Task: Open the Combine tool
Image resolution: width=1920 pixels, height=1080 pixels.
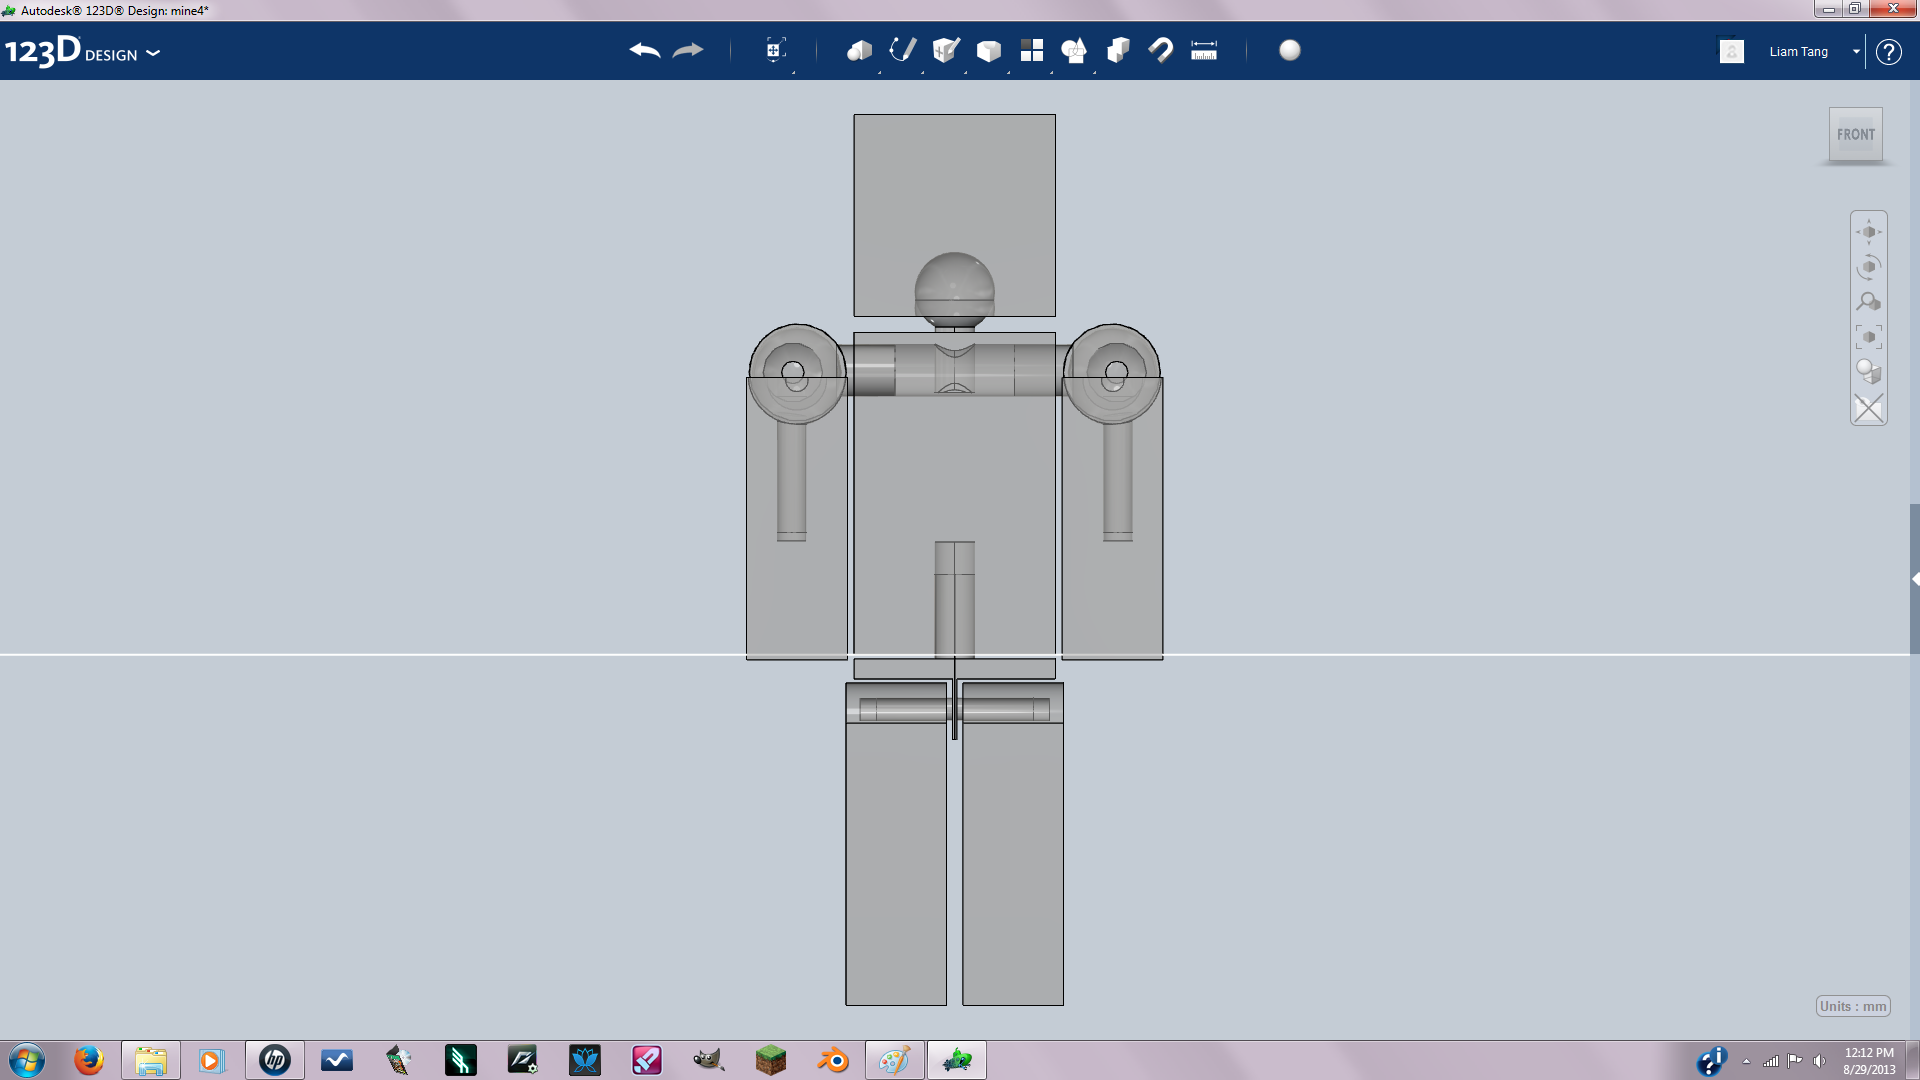Action: [1118, 50]
